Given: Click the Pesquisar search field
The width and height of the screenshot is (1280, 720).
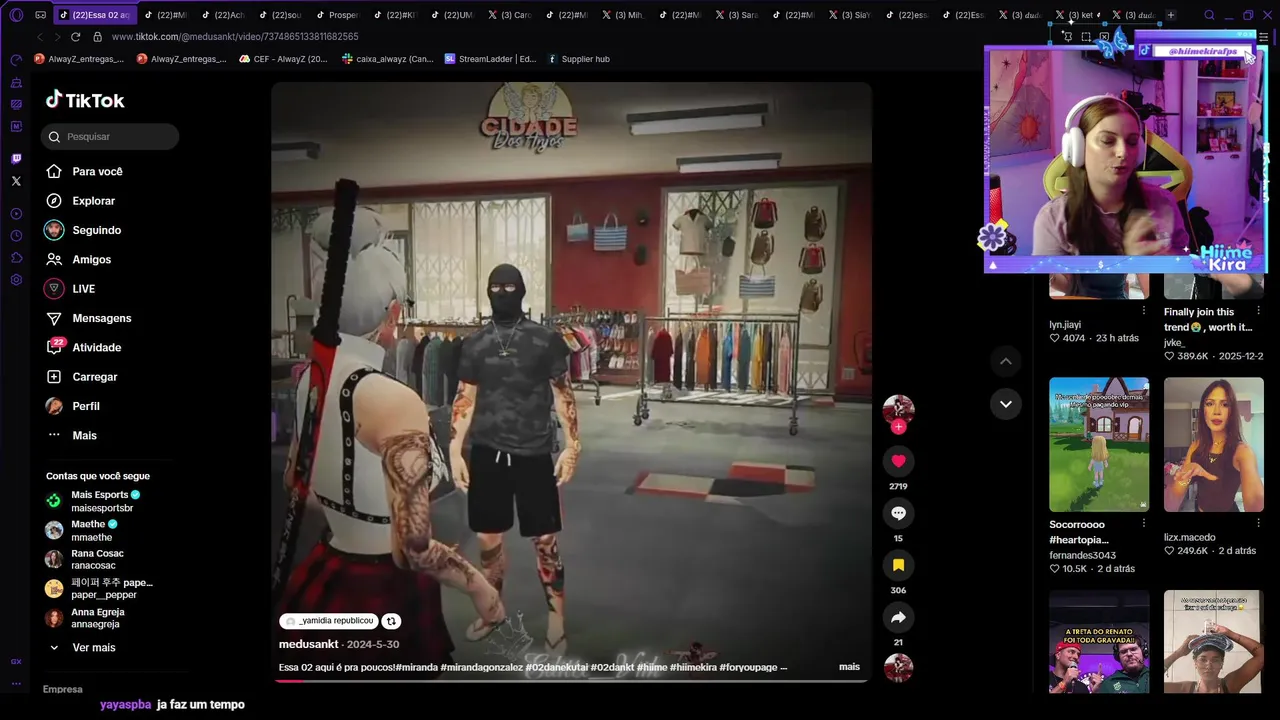Looking at the screenshot, I should click(110, 137).
